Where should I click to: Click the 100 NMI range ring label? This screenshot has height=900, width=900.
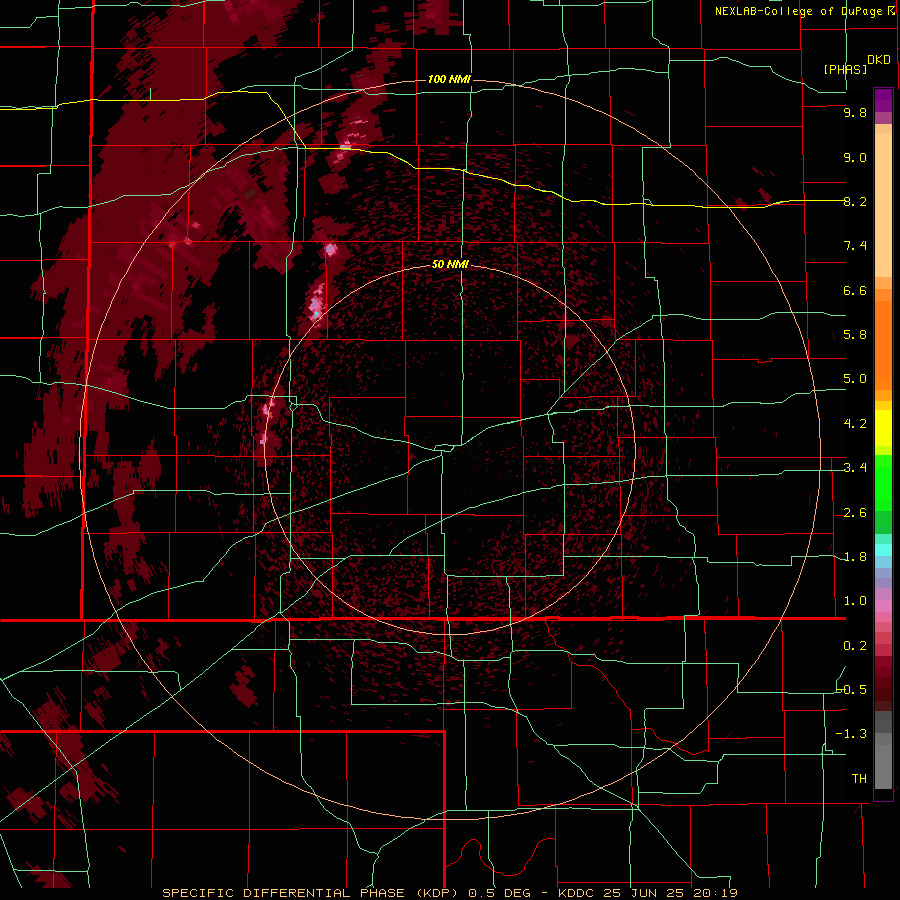[x=449, y=79]
